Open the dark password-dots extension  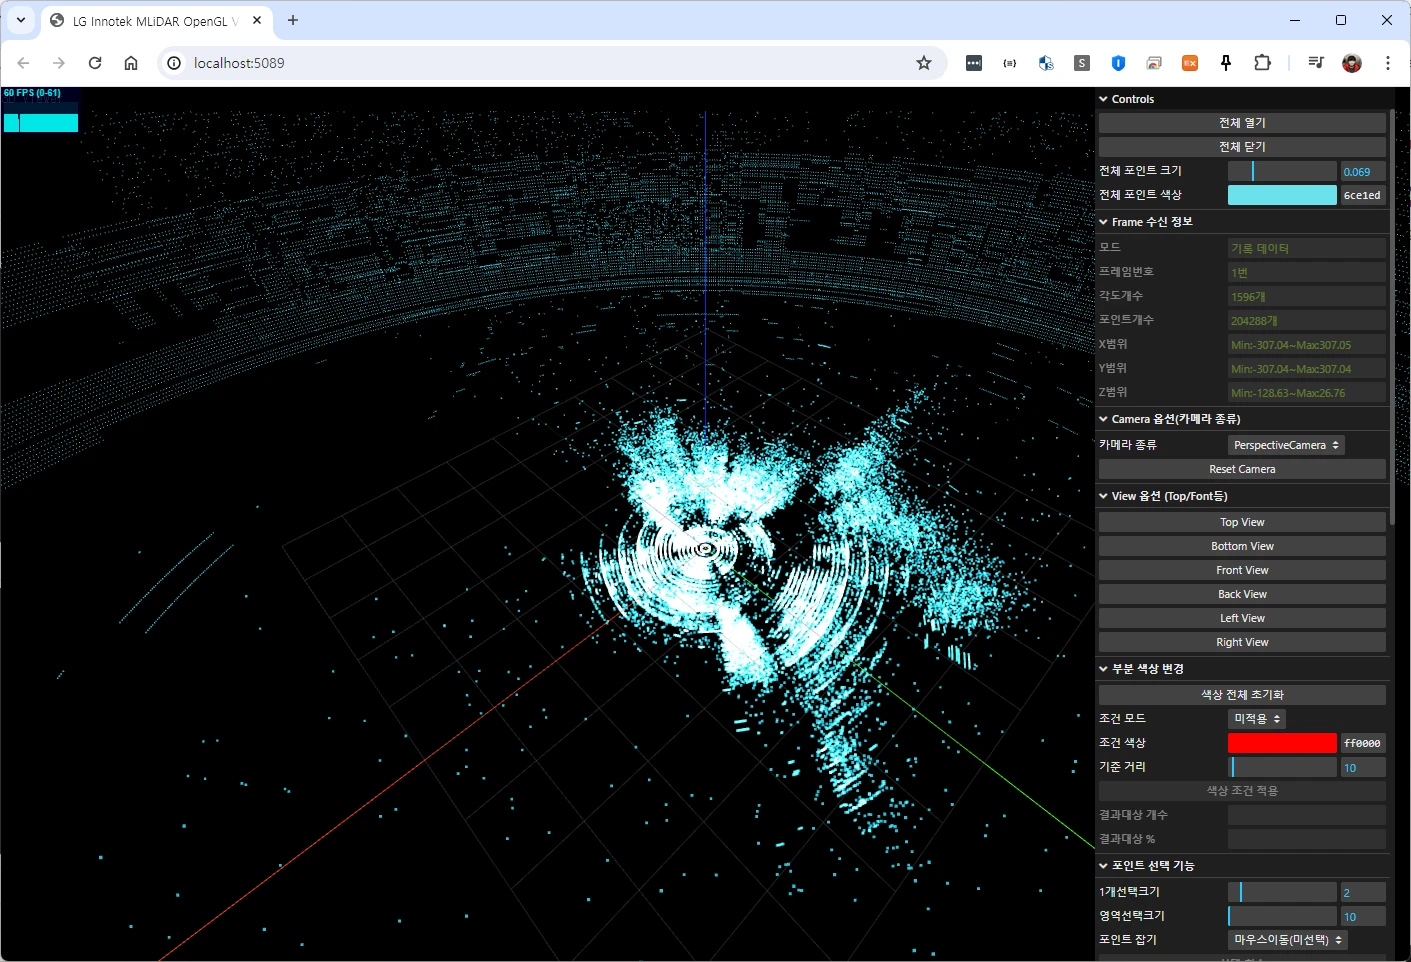pyautogui.click(x=974, y=63)
